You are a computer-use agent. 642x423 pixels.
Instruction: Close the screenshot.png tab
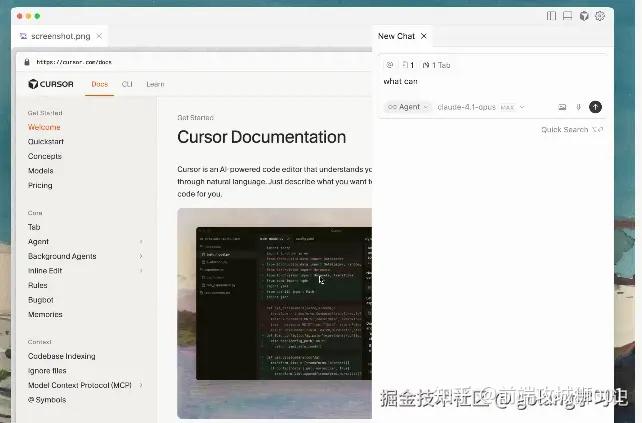[99, 36]
